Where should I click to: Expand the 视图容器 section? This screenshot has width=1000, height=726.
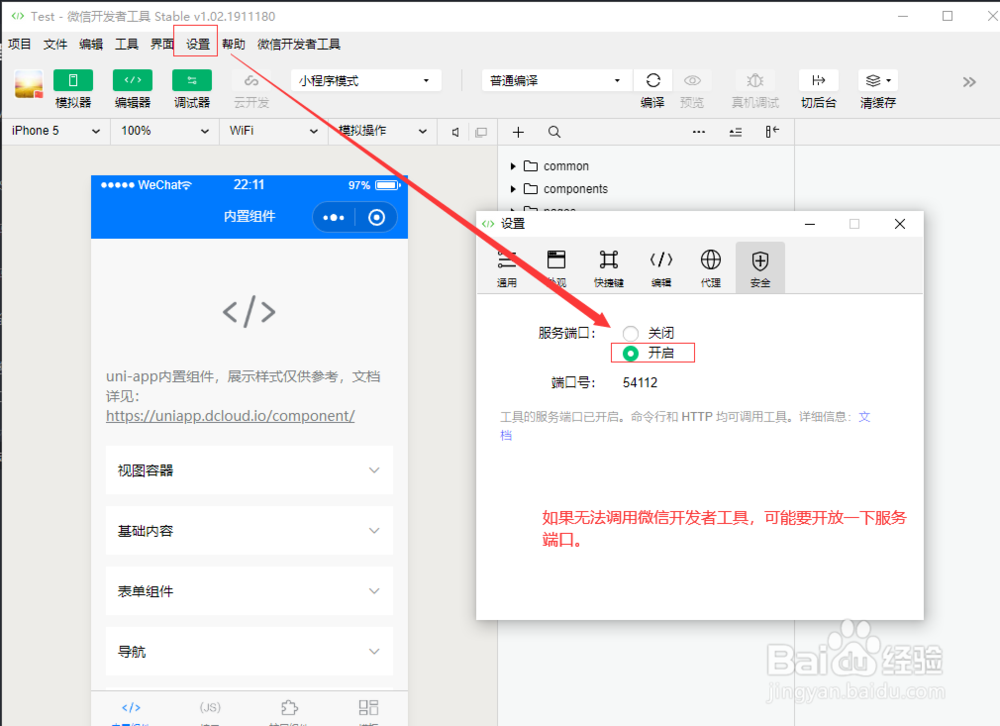[249, 470]
